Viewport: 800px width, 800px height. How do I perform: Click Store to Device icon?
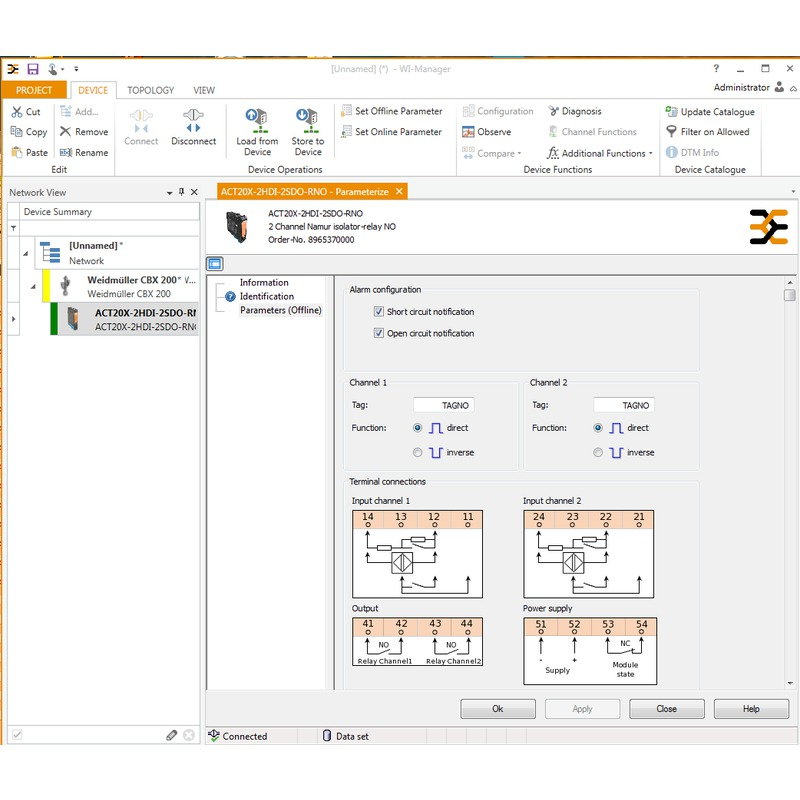308,121
